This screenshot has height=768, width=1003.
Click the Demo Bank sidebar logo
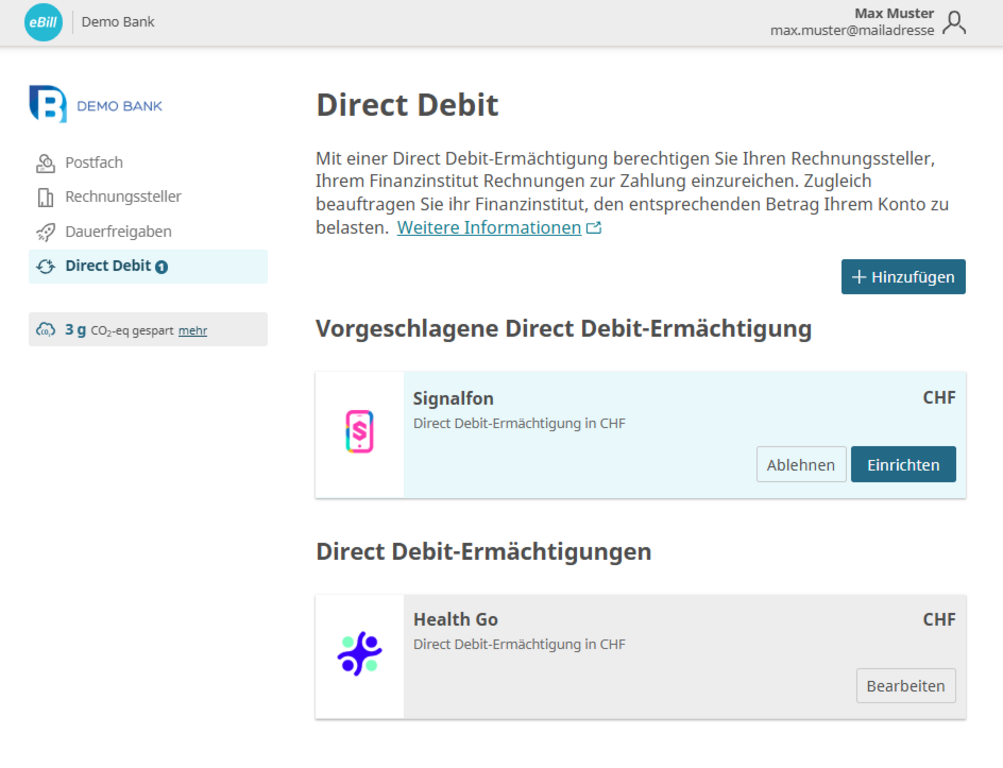tap(96, 105)
